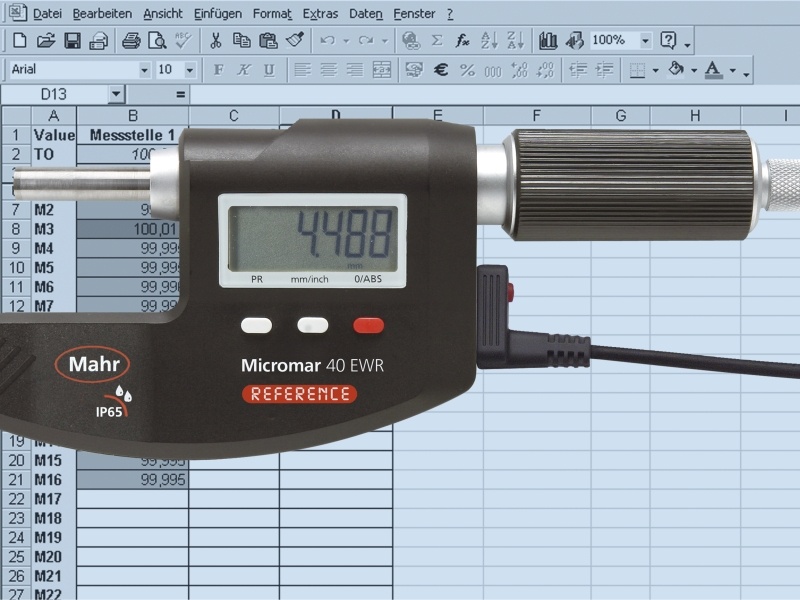
Task: Apply Euro format with the € icon
Action: click(441, 70)
